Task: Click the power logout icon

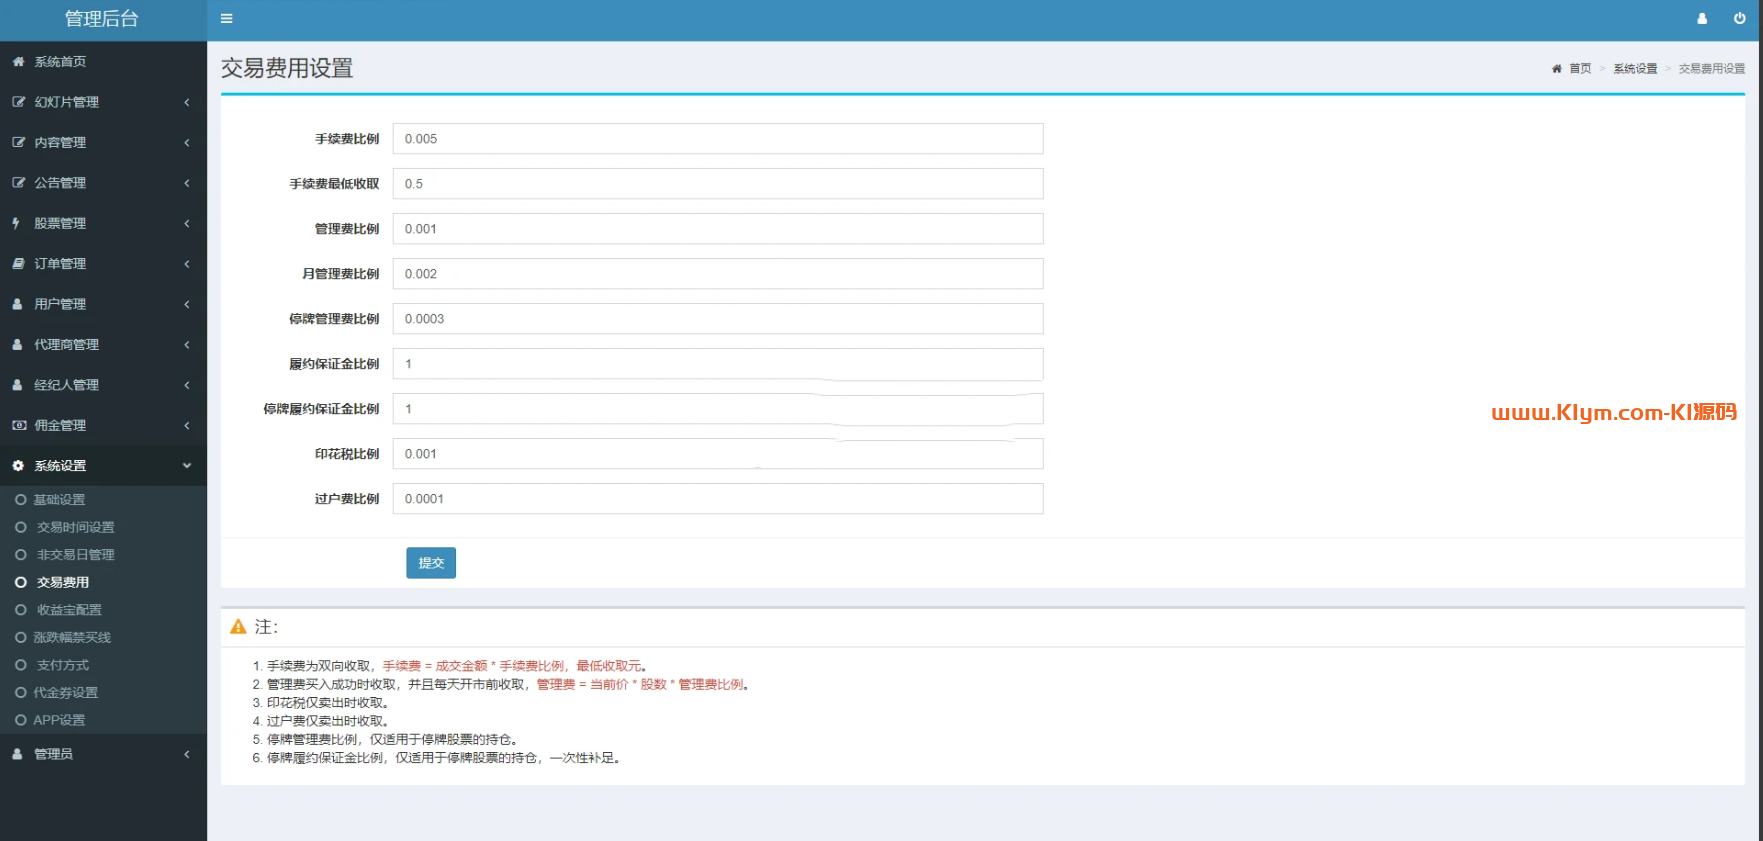Action: (x=1740, y=18)
